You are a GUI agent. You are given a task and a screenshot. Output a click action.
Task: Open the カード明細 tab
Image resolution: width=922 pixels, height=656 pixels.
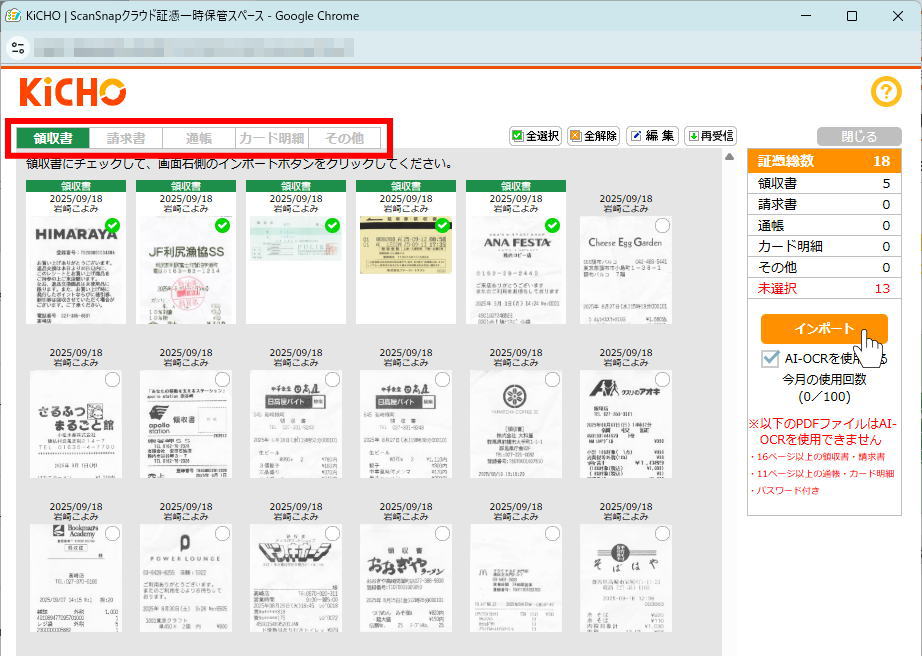pyautogui.click(x=271, y=138)
